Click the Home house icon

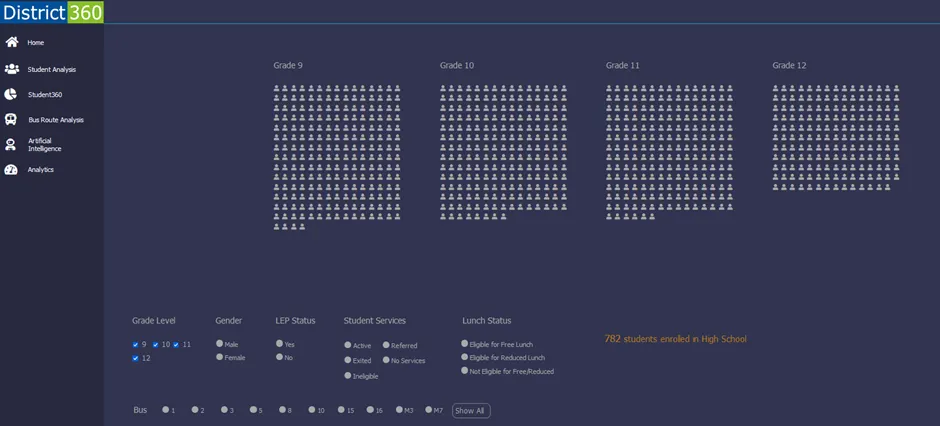click(12, 42)
